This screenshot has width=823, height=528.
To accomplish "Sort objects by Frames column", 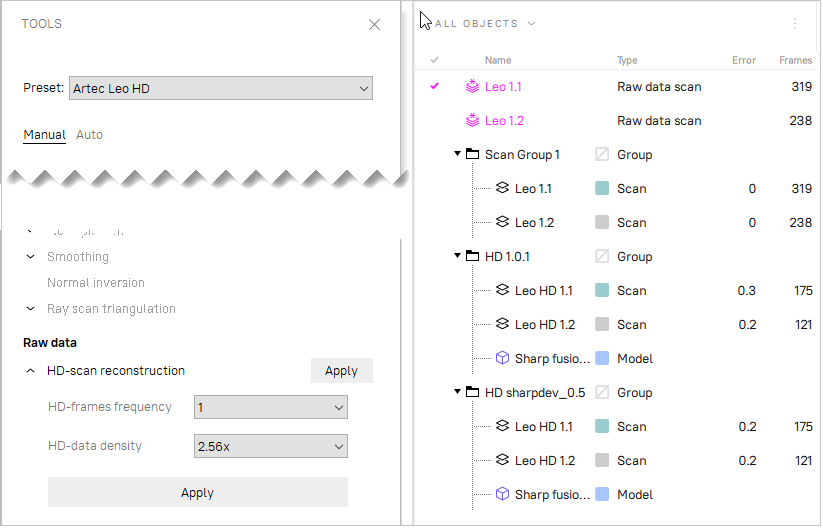I will point(795,60).
